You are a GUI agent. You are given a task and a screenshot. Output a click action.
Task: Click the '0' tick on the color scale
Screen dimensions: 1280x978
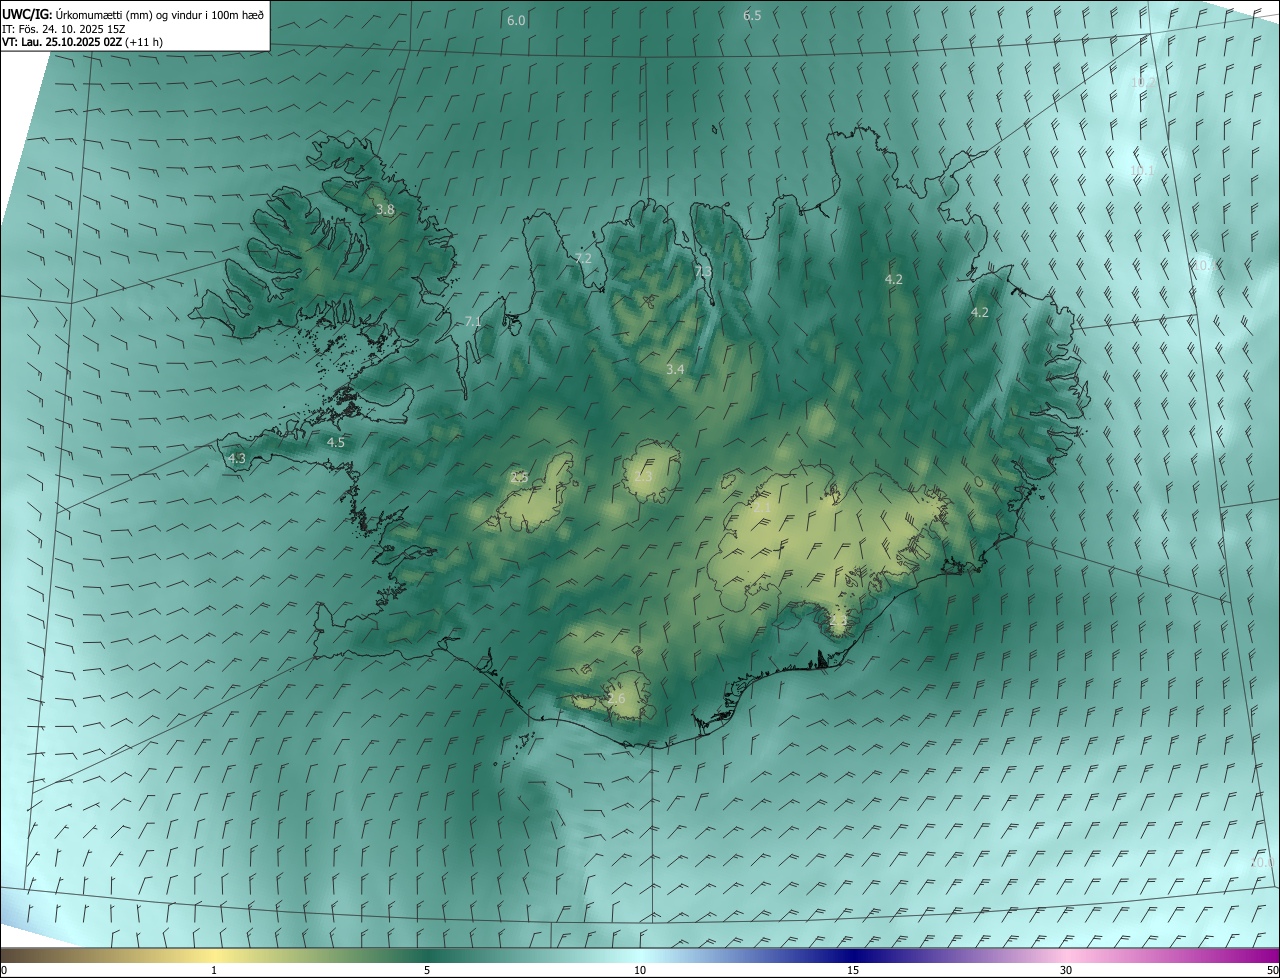click(x=3, y=970)
